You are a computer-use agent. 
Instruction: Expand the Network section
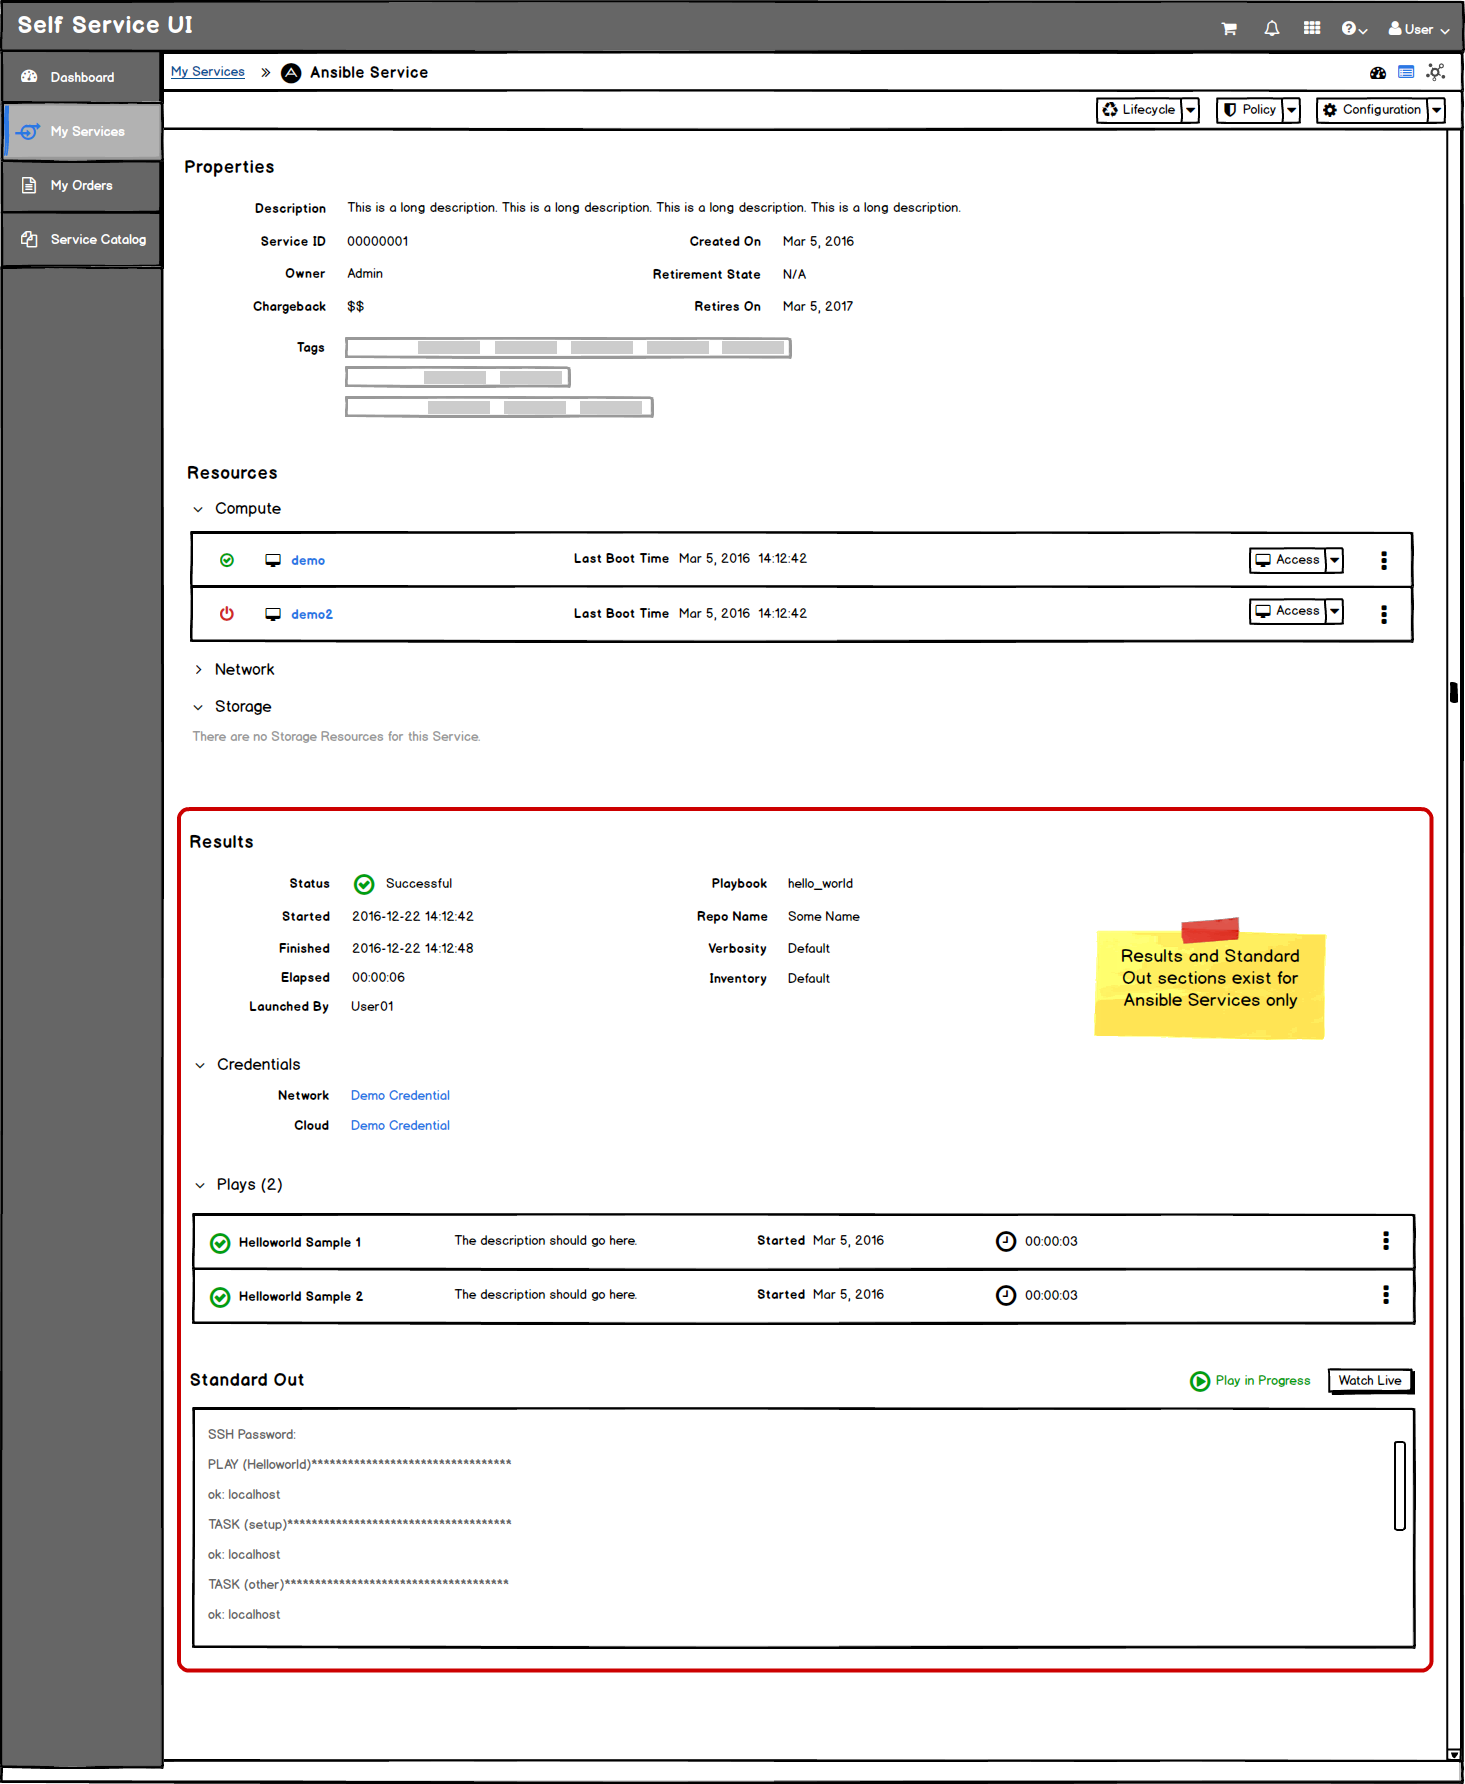[x=198, y=670]
